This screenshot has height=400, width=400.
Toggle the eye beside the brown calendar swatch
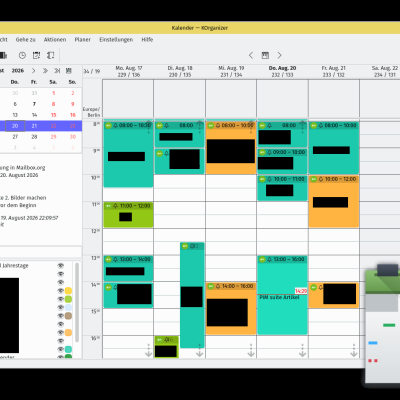60,316
